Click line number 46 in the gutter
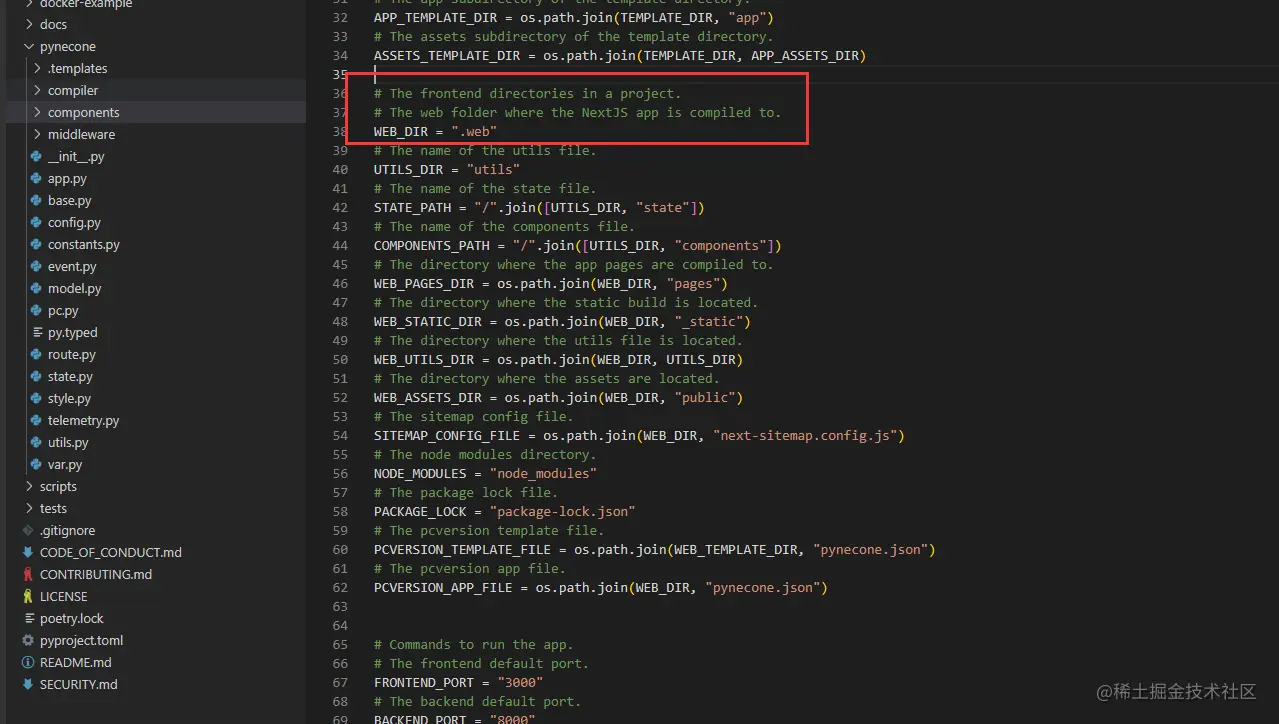1279x724 pixels. pos(340,283)
